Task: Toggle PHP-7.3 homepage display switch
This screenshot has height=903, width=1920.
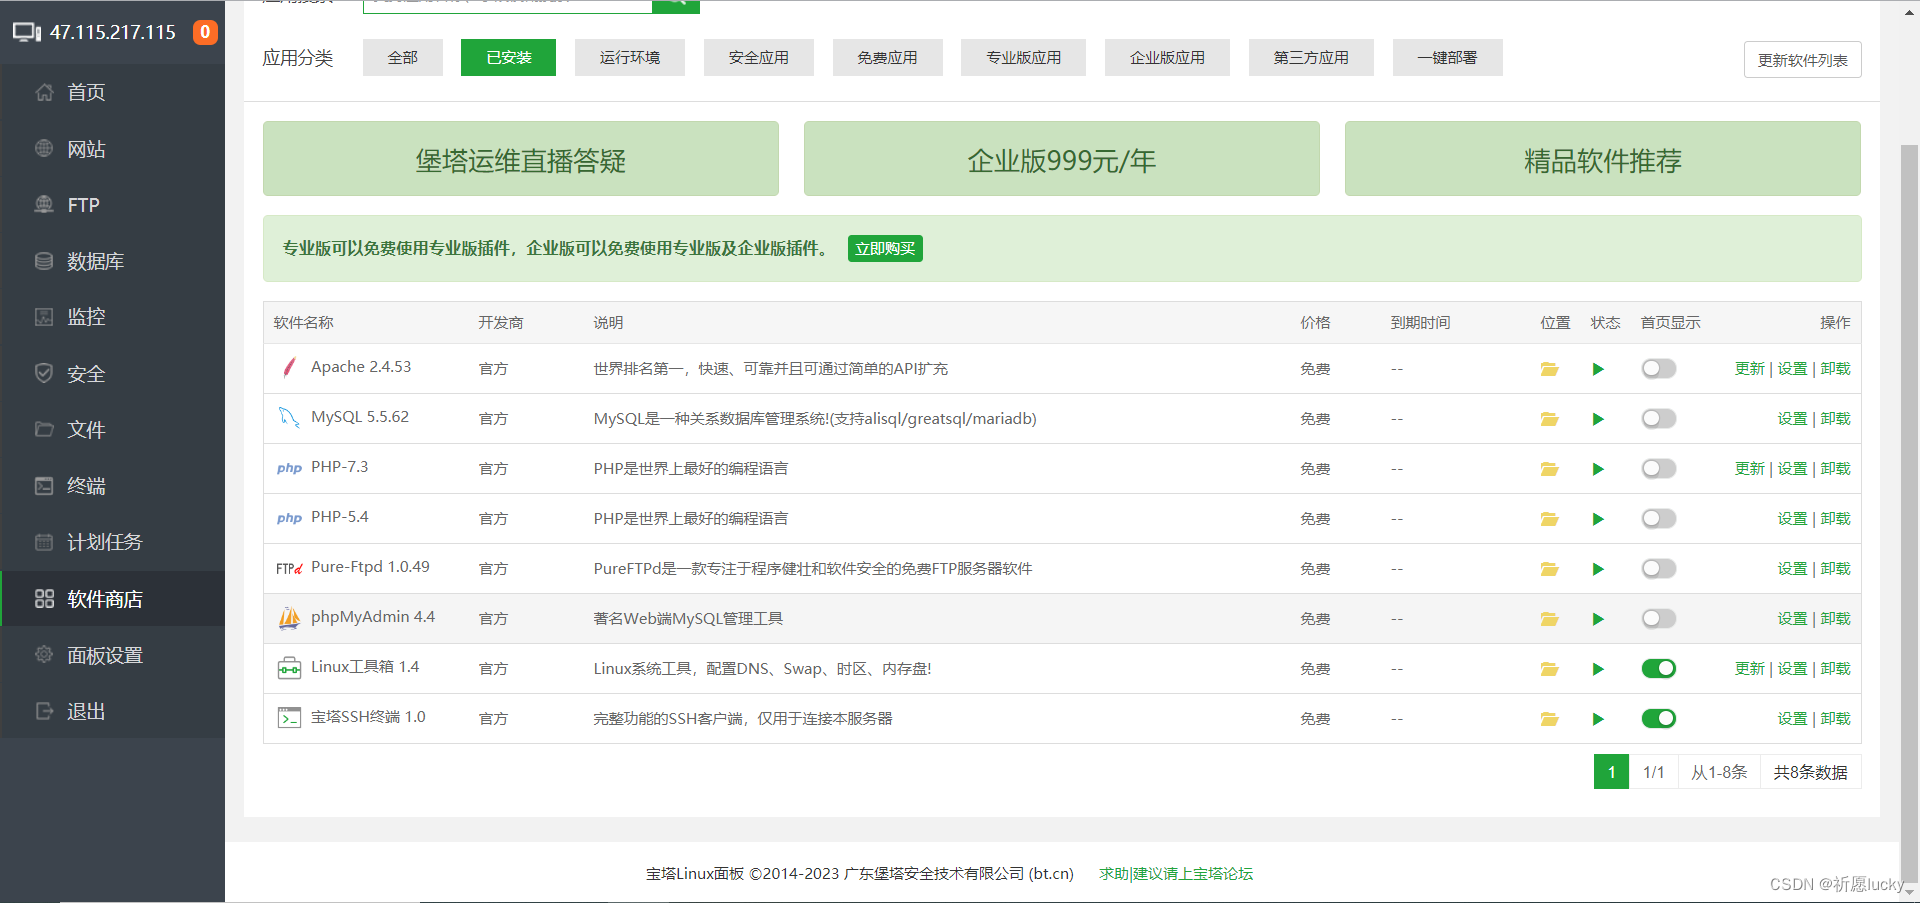Action: [1658, 469]
